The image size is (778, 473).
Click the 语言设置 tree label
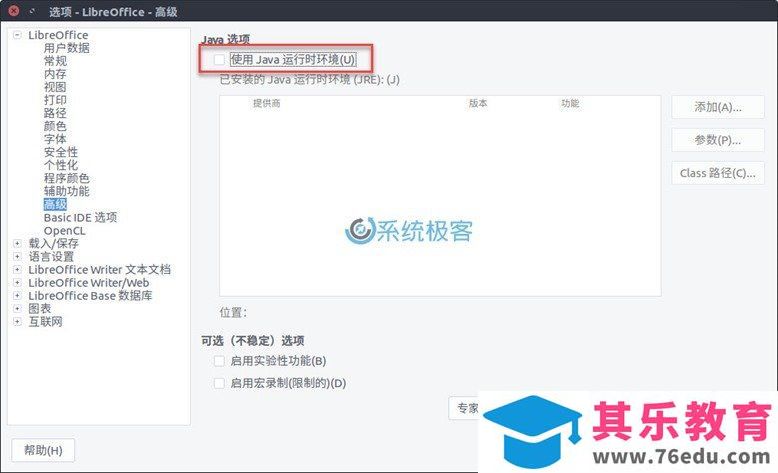pos(51,257)
